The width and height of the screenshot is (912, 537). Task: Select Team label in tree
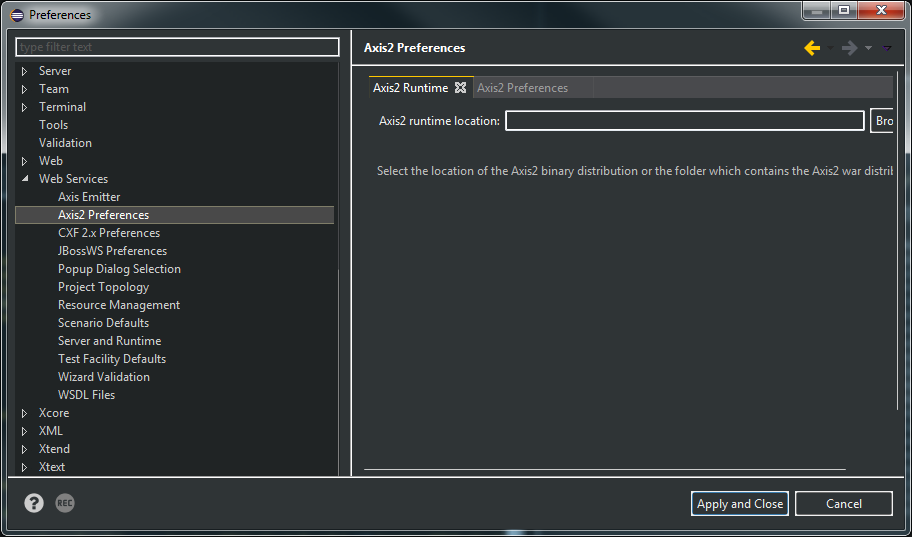[x=54, y=89]
